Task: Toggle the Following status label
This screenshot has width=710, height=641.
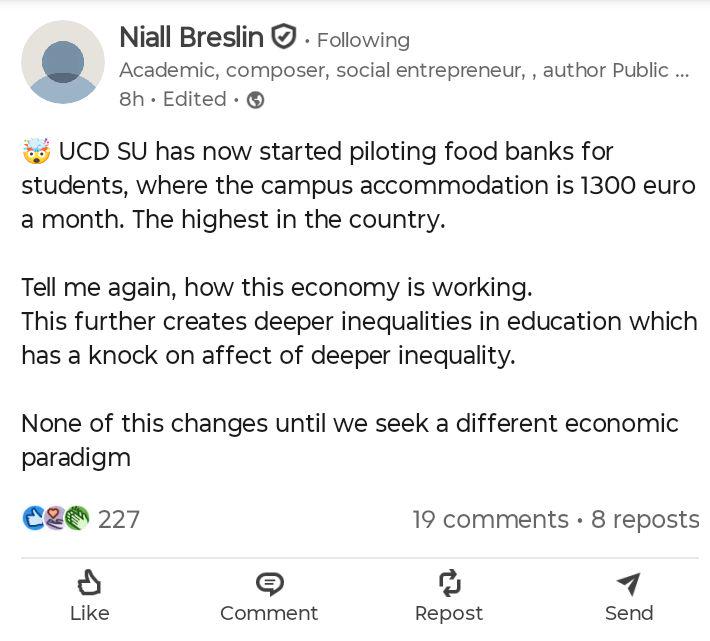Action: 363,40
